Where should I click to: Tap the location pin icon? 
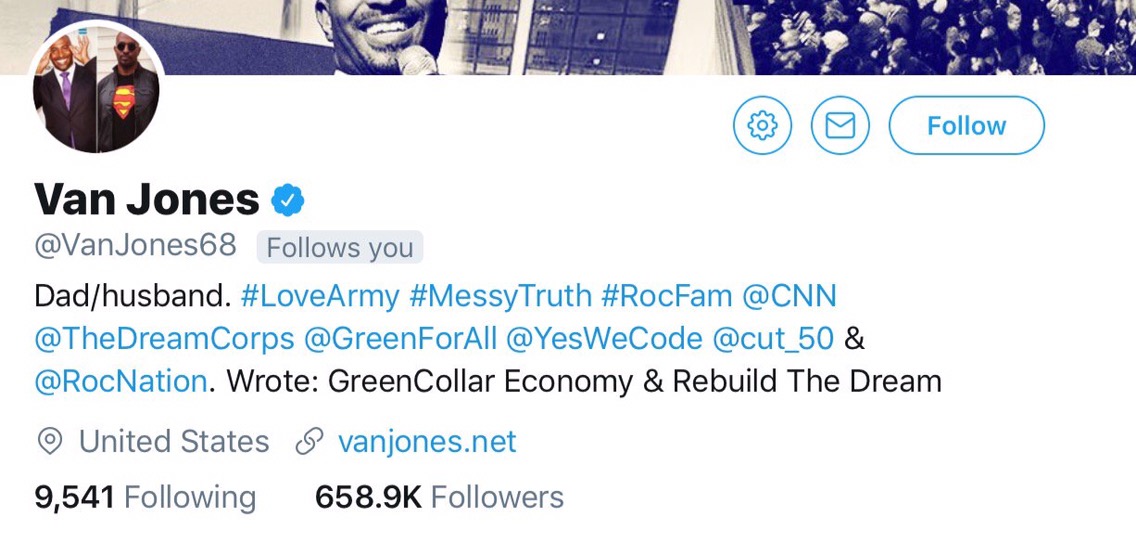tap(49, 442)
